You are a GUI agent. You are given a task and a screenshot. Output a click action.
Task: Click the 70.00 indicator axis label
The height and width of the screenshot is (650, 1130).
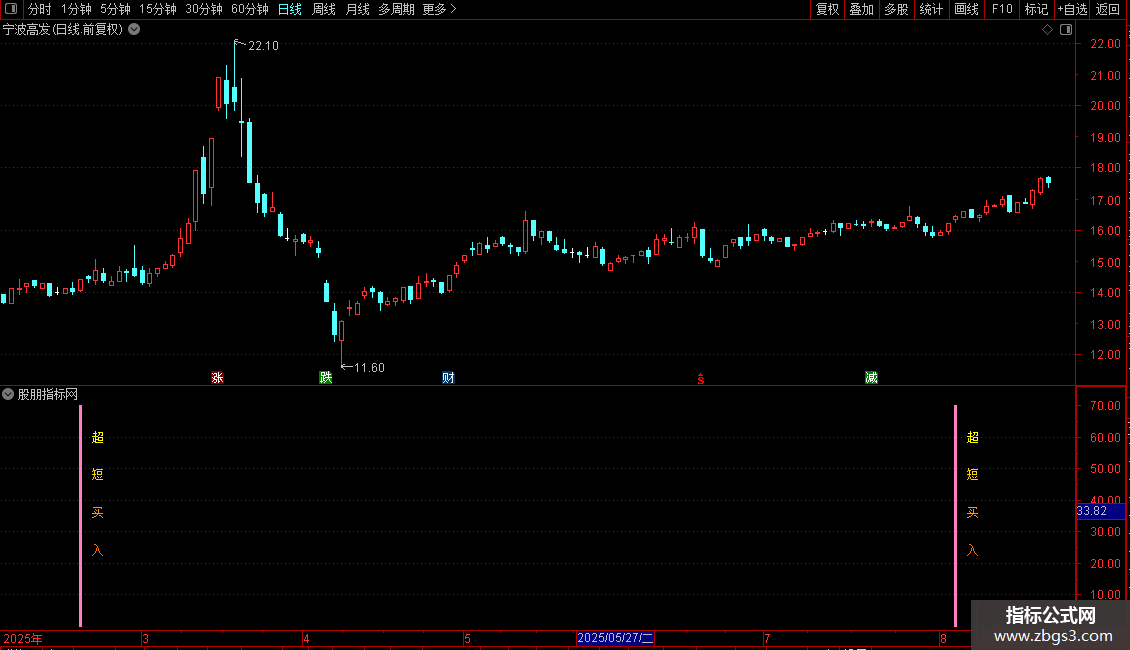tap(1105, 406)
